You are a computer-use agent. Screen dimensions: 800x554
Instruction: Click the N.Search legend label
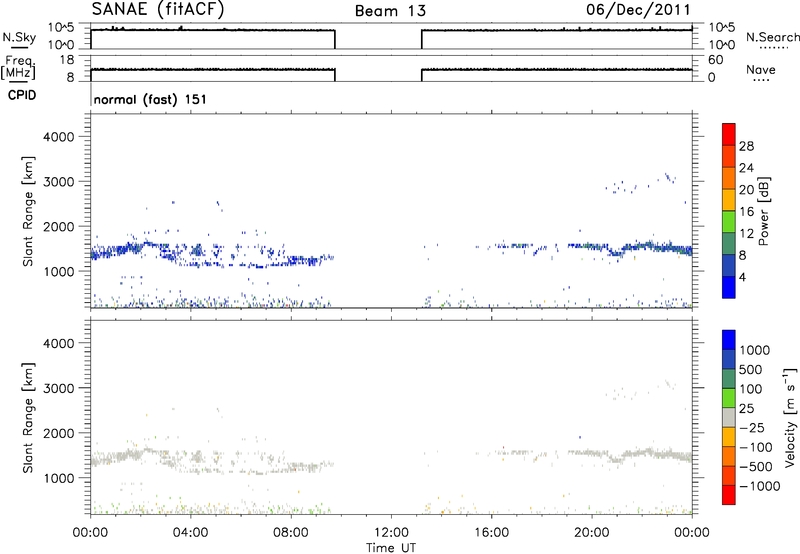pos(773,37)
